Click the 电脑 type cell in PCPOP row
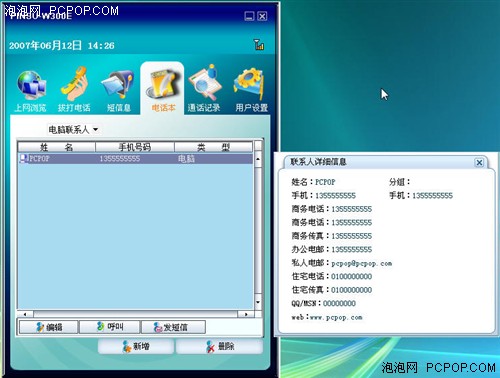 pyautogui.click(x=186, y=159)
